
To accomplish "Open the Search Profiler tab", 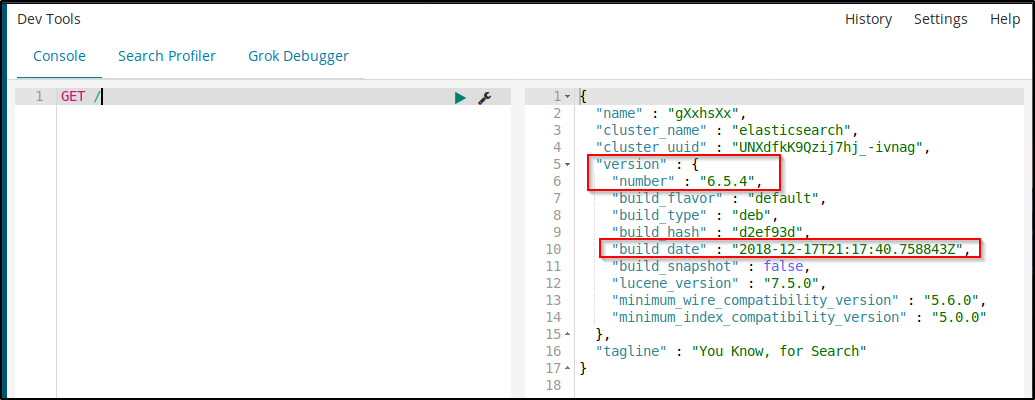I will tap(167, 56).
